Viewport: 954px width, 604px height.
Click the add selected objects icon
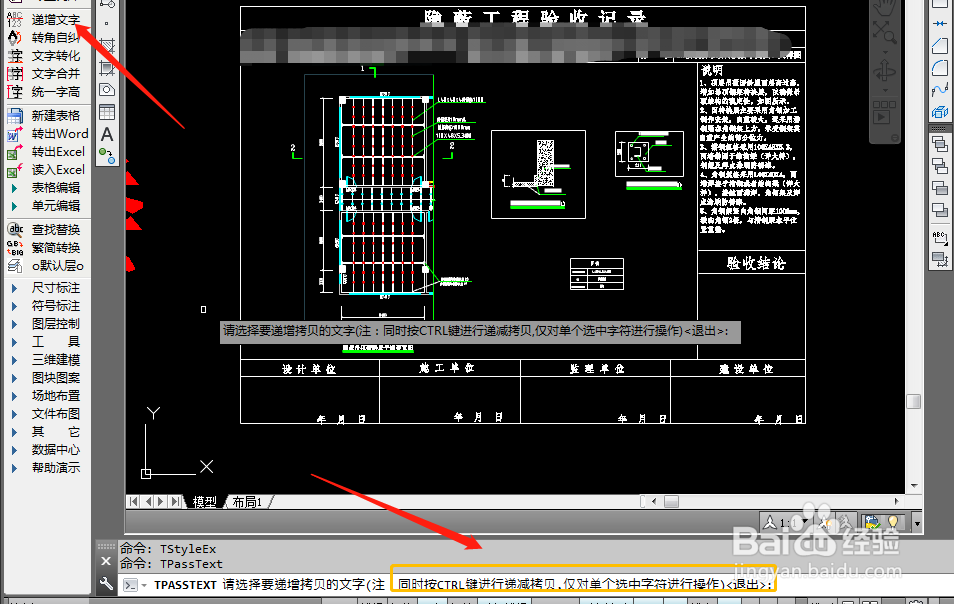(107, 156)
